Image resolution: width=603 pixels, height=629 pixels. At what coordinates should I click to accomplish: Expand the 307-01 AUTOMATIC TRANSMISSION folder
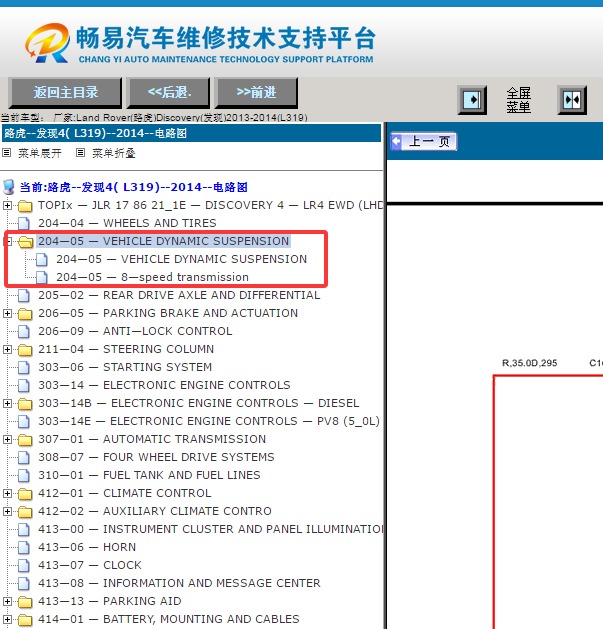pos(7,439)
